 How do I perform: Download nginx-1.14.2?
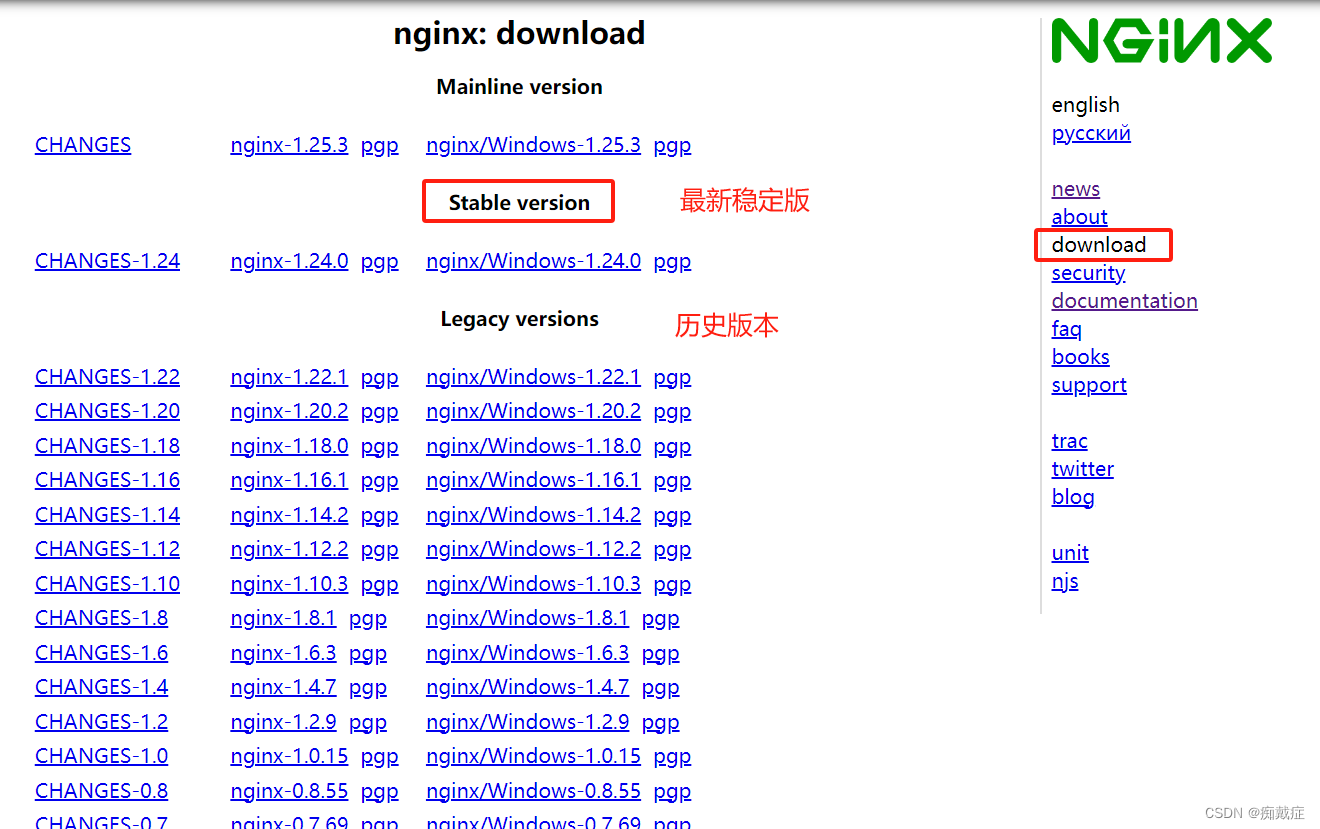point(289,515)
